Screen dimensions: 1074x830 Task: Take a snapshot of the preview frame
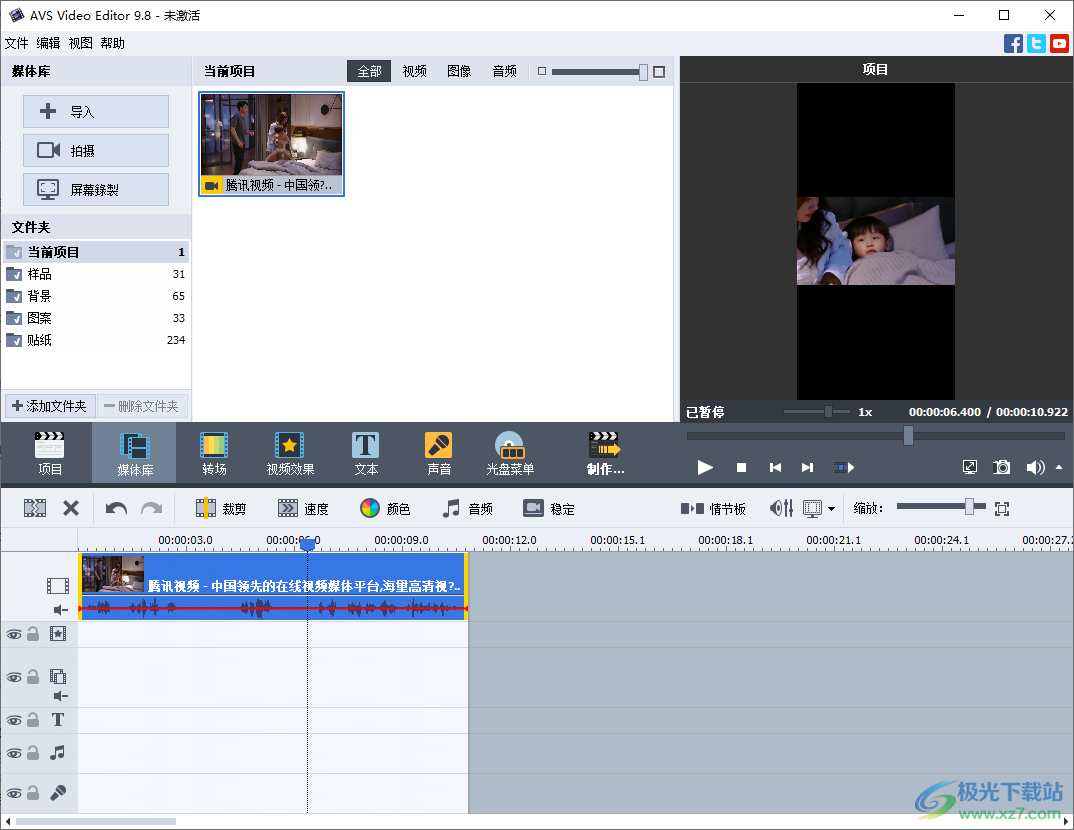pyautogui.click(x=1001, y=467)
